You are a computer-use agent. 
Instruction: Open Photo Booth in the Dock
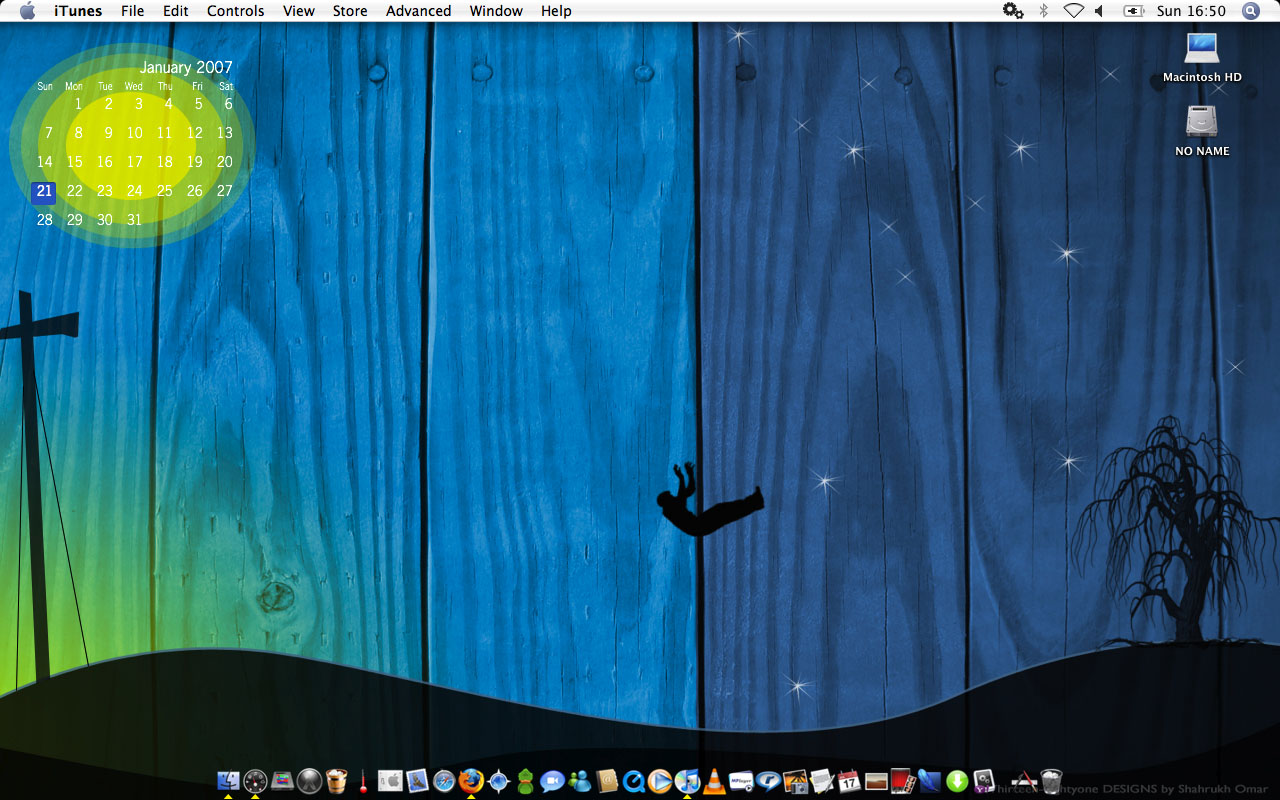(x=903, y=781)
